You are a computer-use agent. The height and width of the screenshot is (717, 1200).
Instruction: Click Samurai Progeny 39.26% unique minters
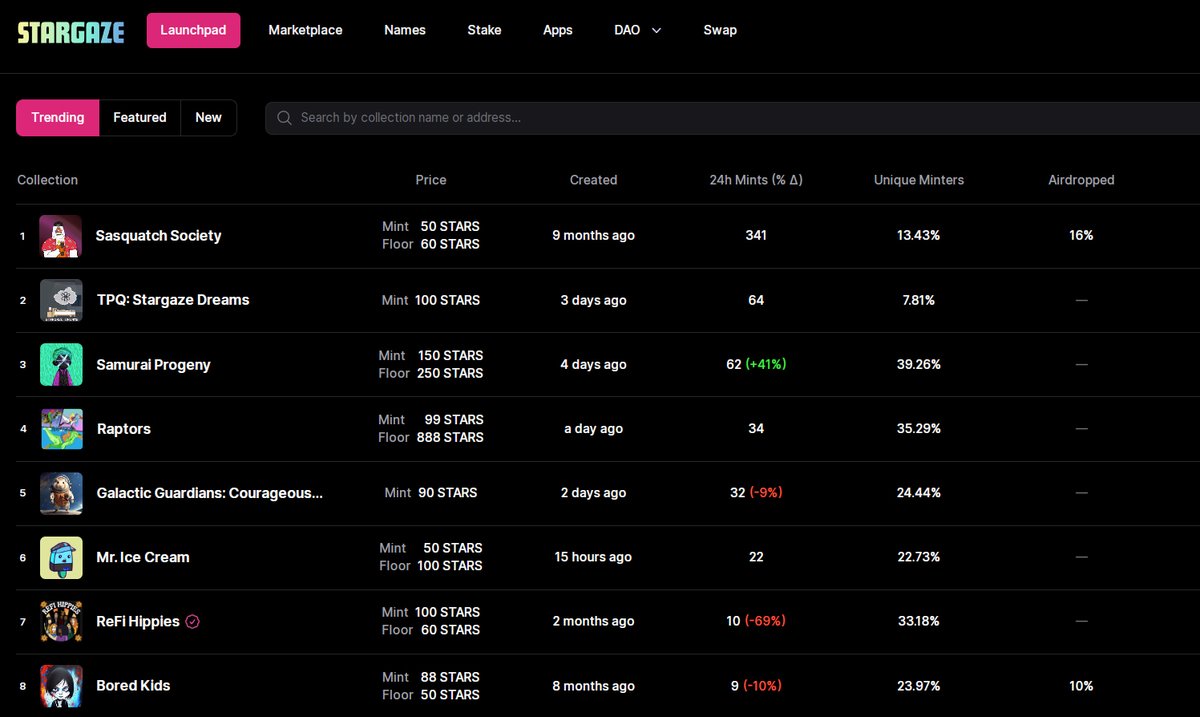(x=919, y=364)
